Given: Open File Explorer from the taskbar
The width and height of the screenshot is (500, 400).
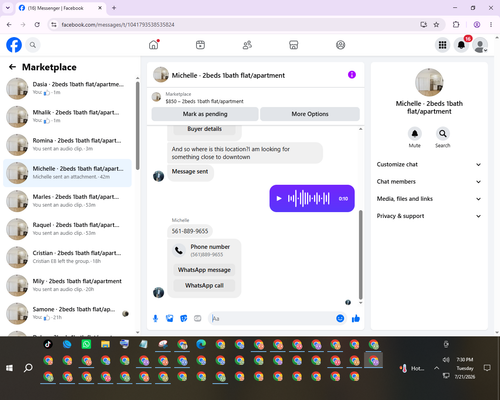Looking at the screenshot, I should pyautogui.click(x=105, y=344).
